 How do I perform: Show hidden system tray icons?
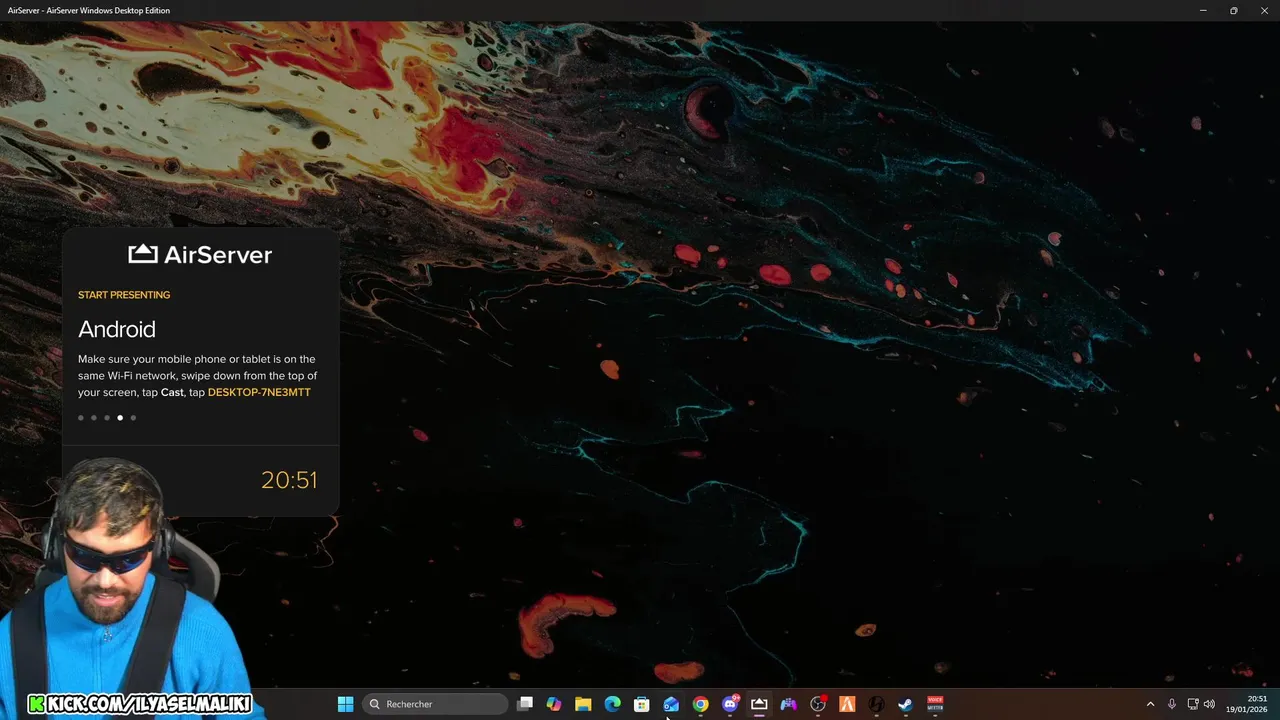click(x=1150, y=704)
